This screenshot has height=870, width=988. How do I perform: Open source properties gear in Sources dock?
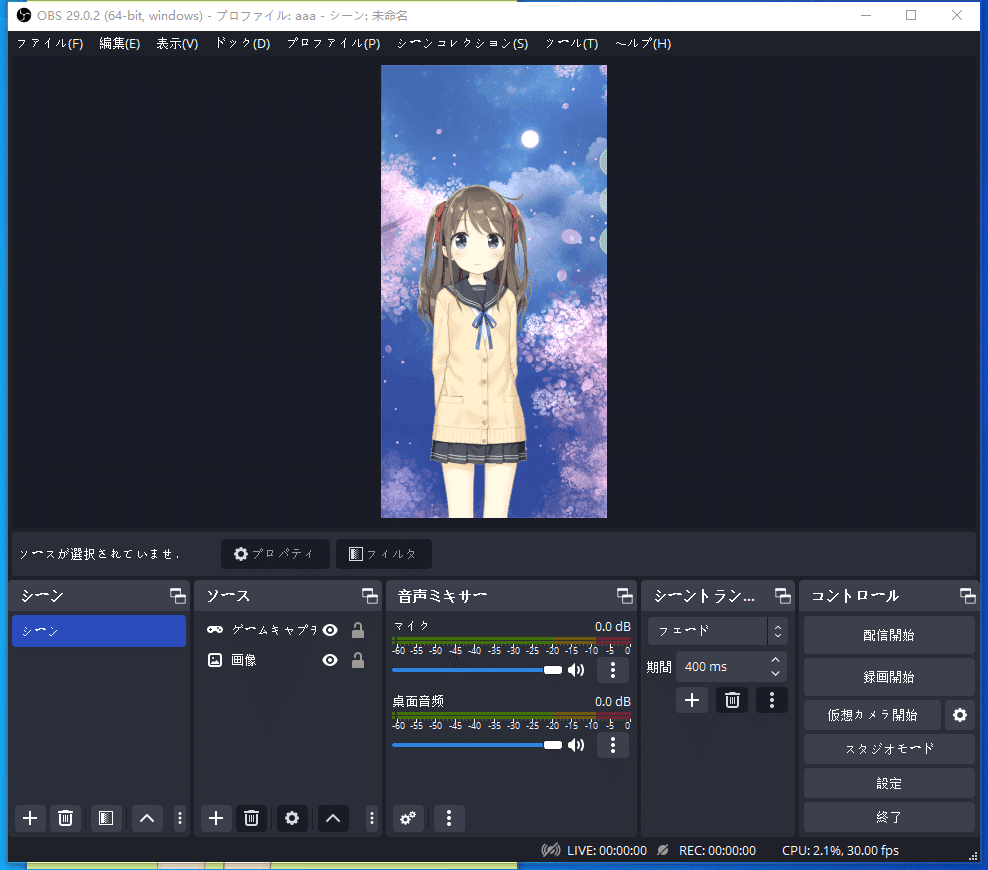(292, 818)
